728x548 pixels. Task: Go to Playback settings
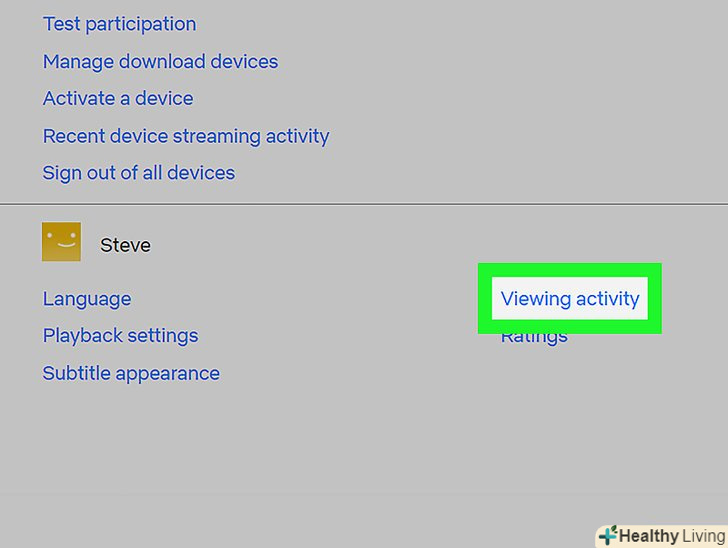pos(120,335)
